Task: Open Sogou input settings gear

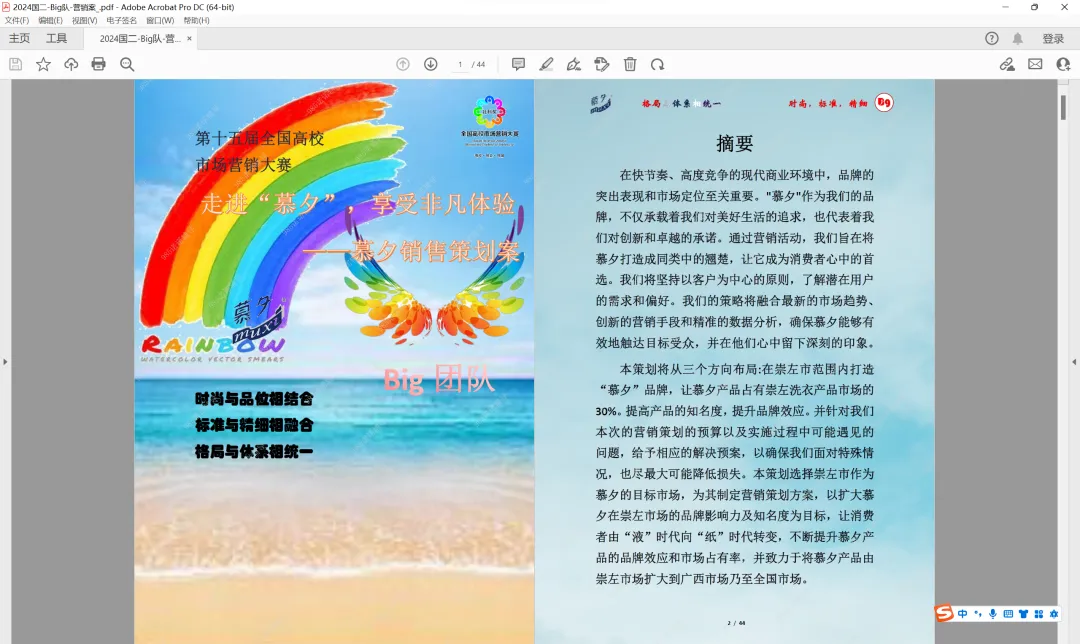Action: [x=1054, y=614]
